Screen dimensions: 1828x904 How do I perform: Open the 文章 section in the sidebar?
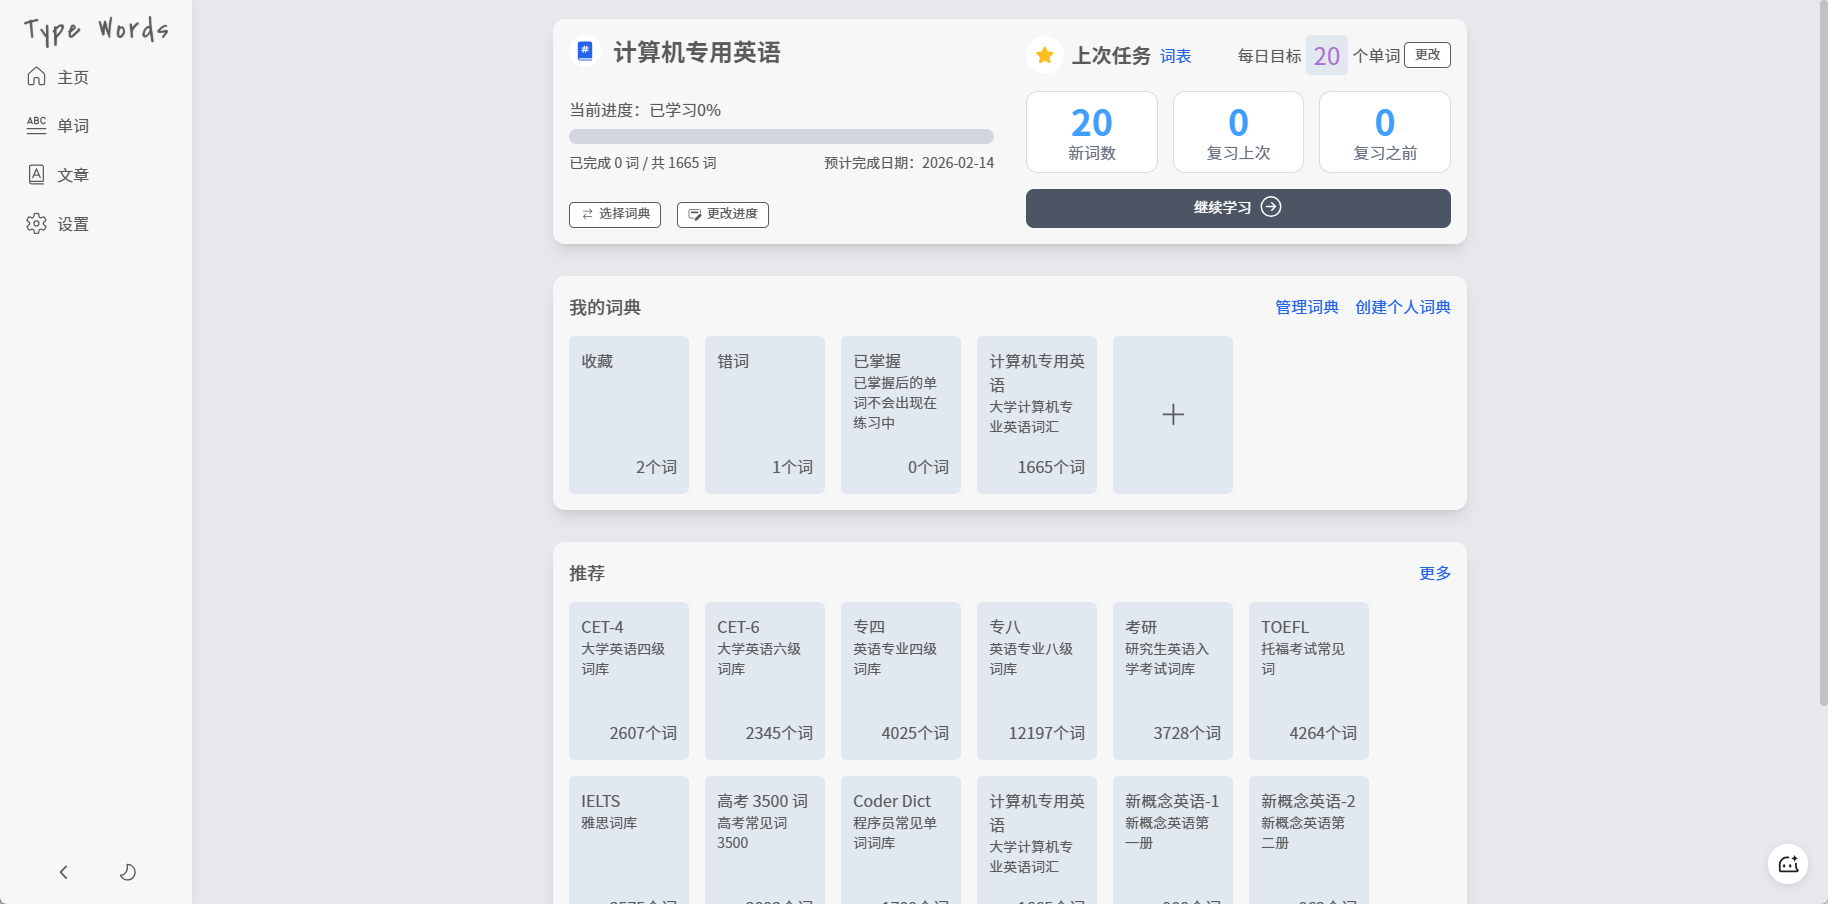(x=72, y=174)
